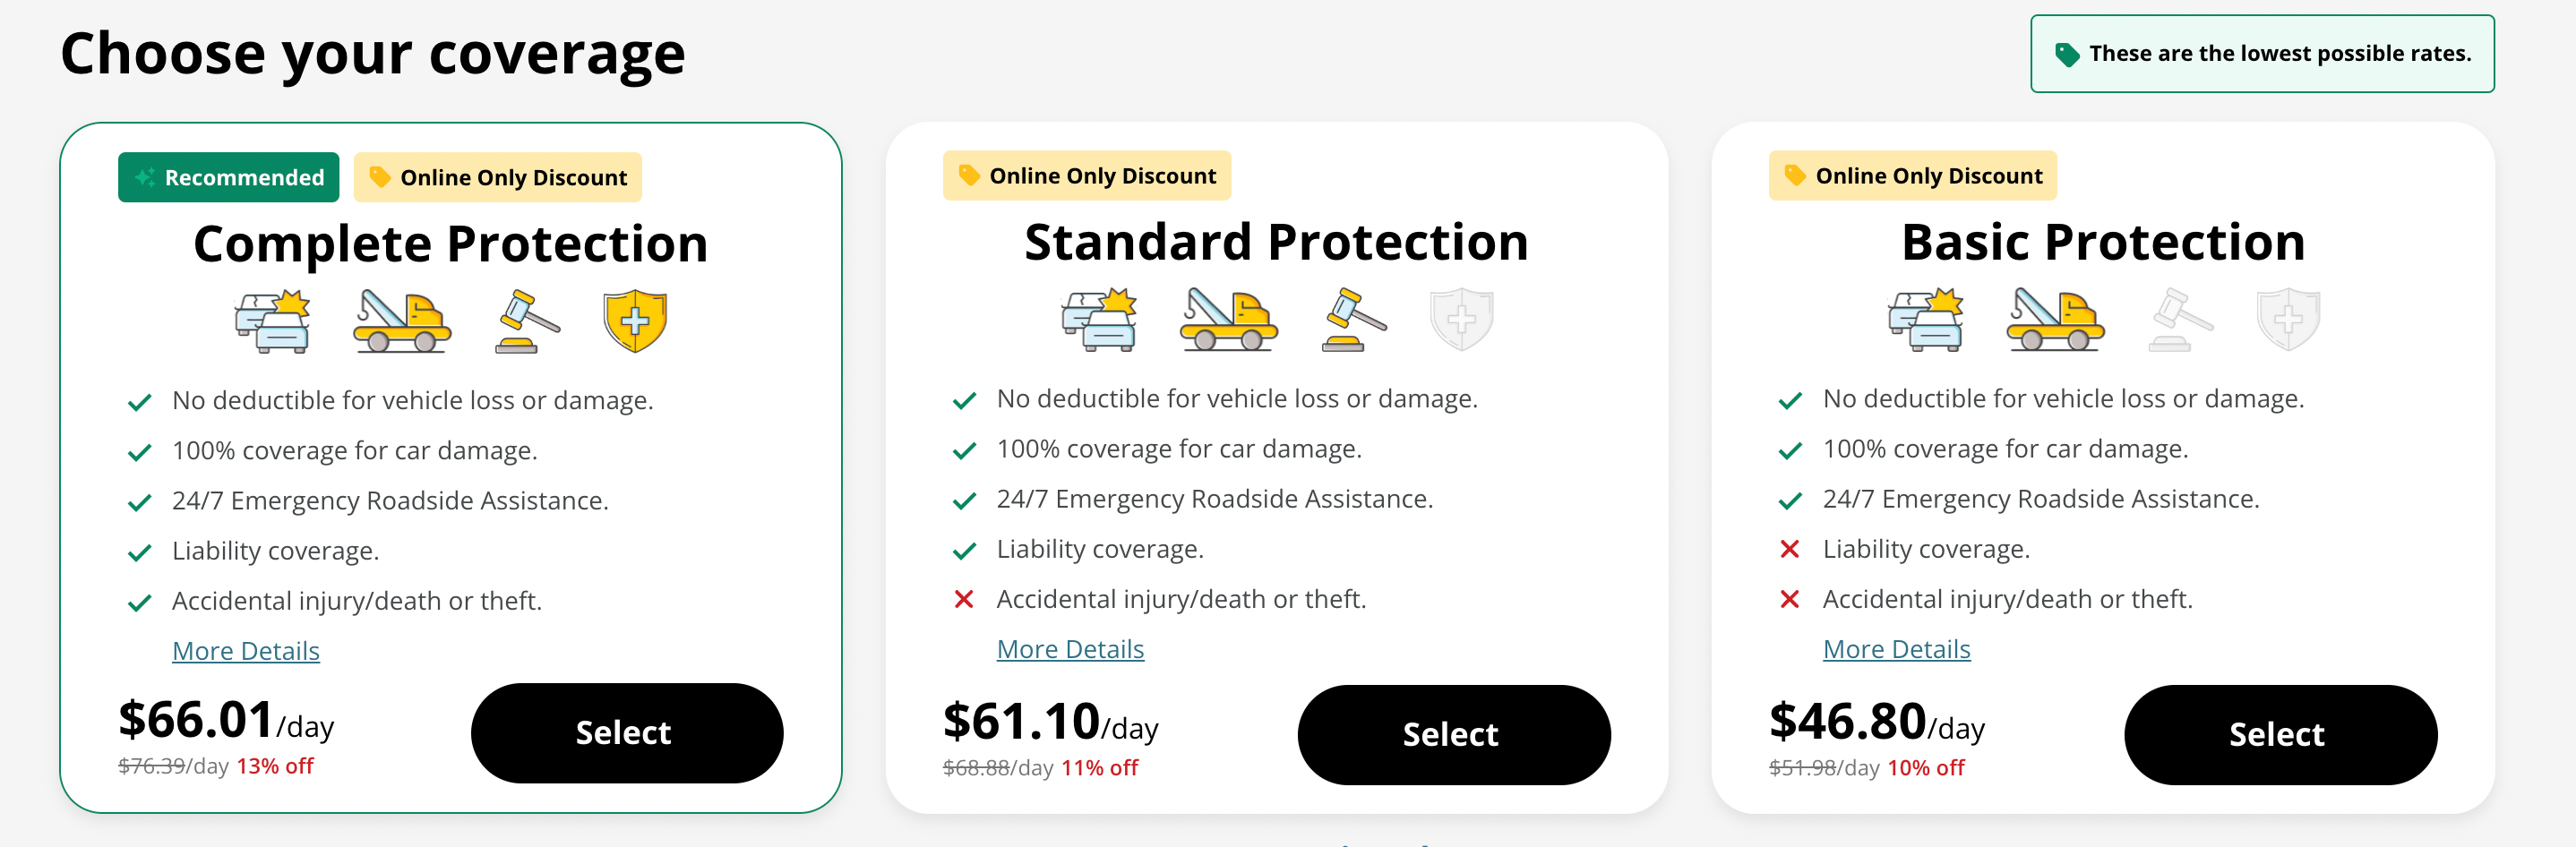Click the gavel liability icon under Complete Protection
The image size is (2576, 847).
(528, 322)
